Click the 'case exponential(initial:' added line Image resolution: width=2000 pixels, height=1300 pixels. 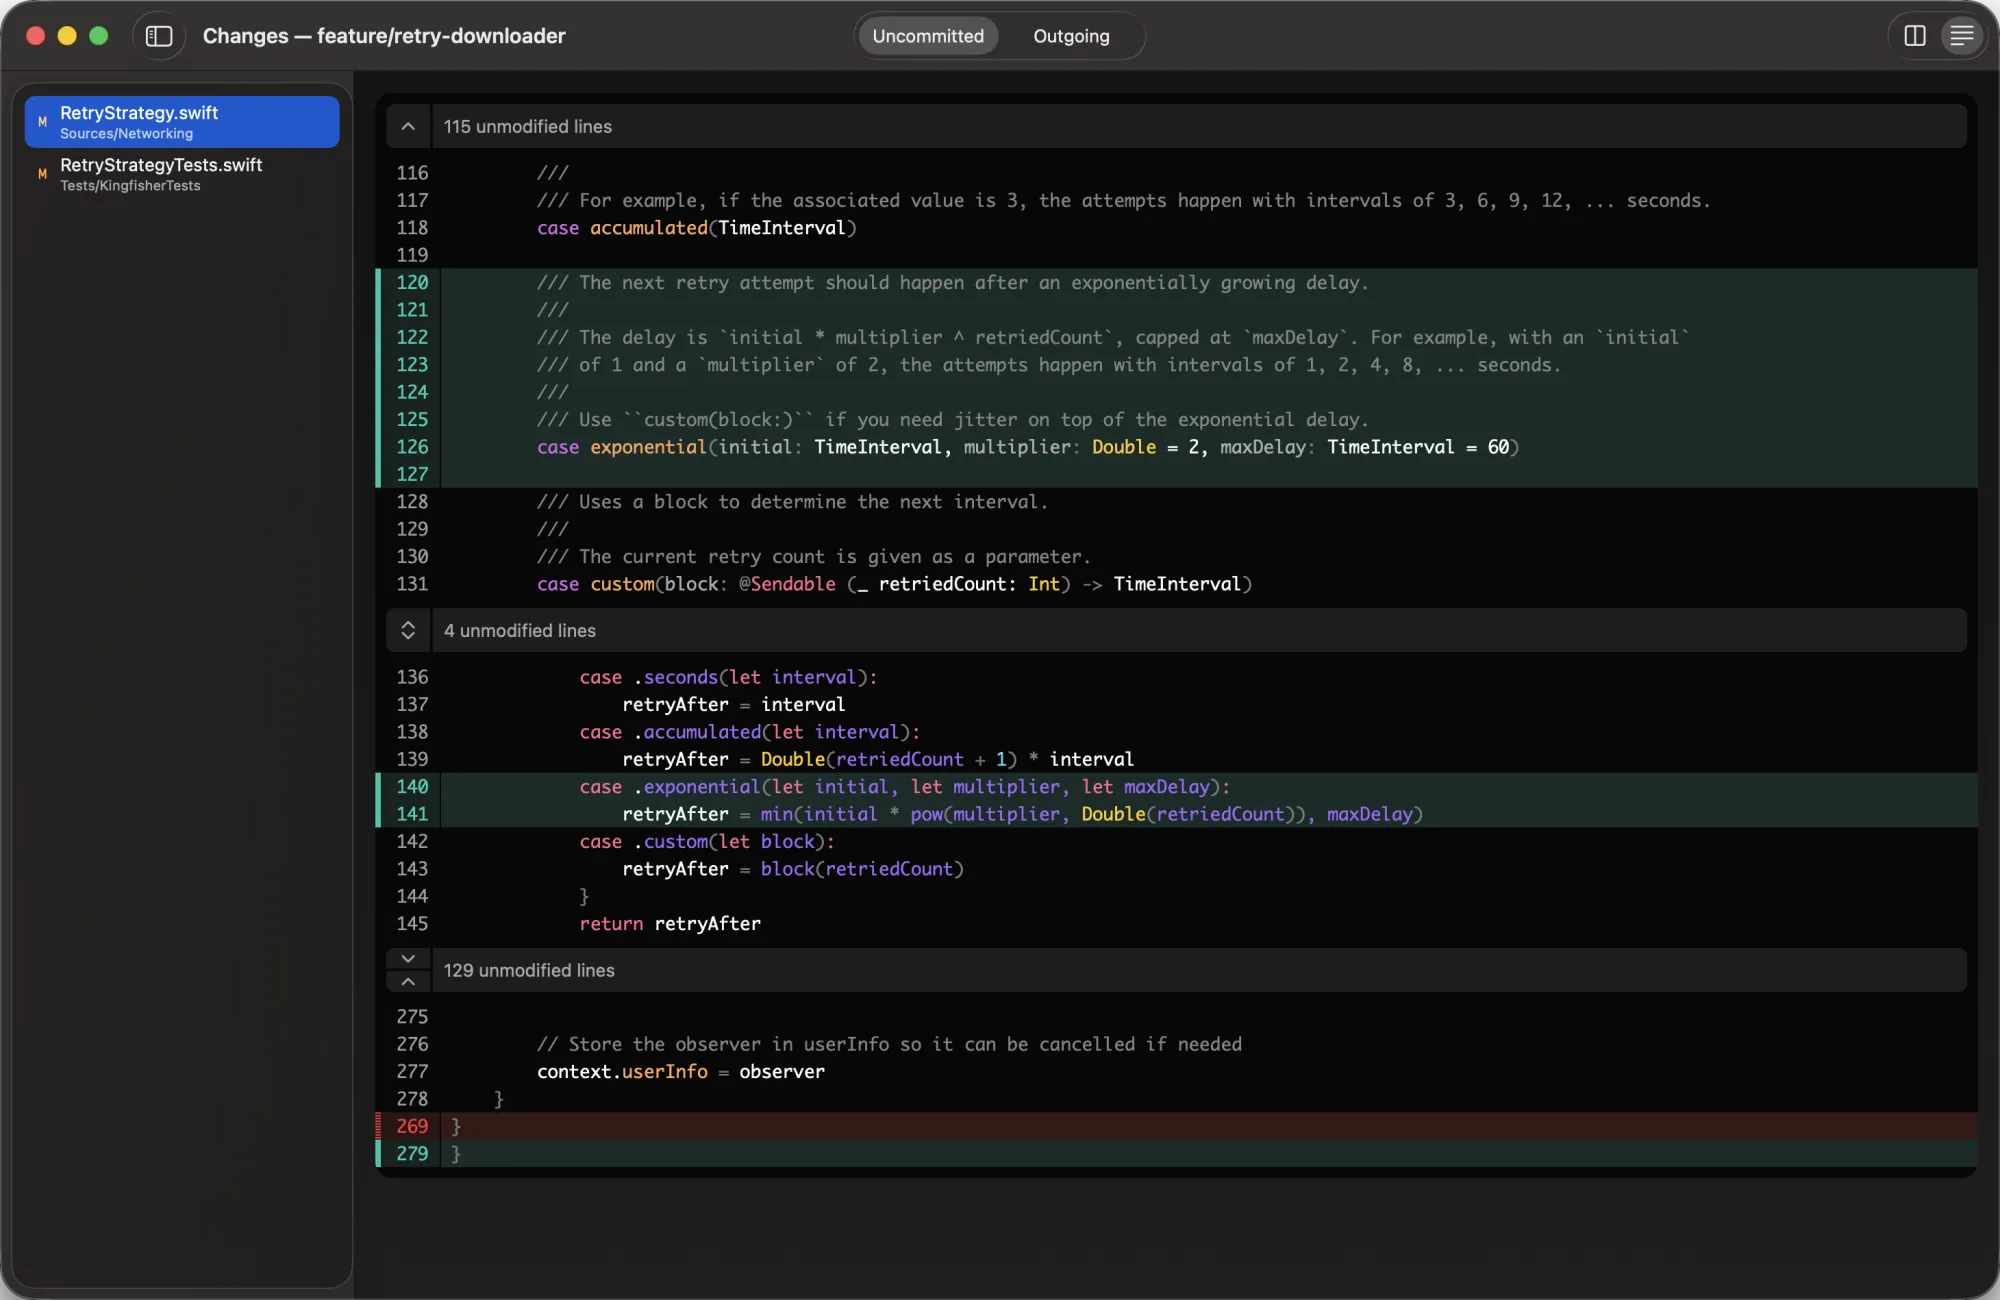click(1028, 447)
